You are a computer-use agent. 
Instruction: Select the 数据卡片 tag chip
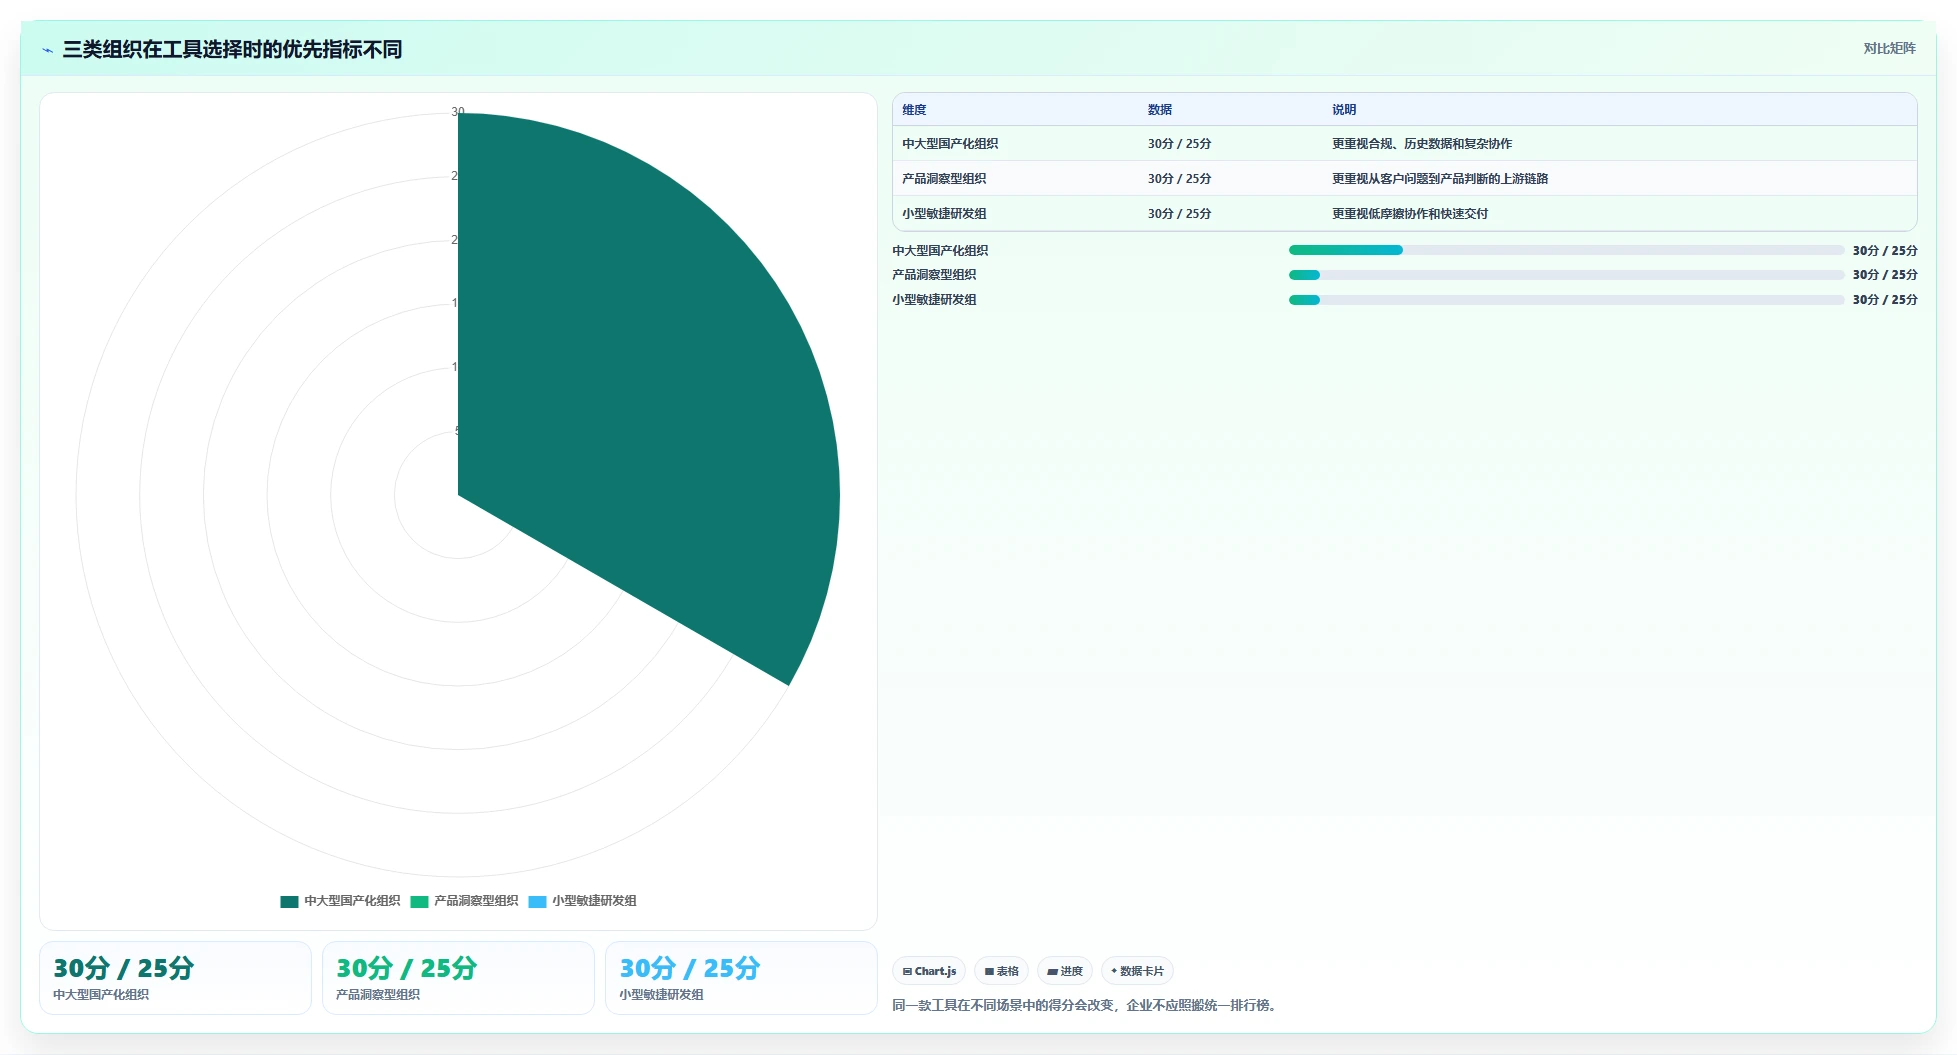1137,971
